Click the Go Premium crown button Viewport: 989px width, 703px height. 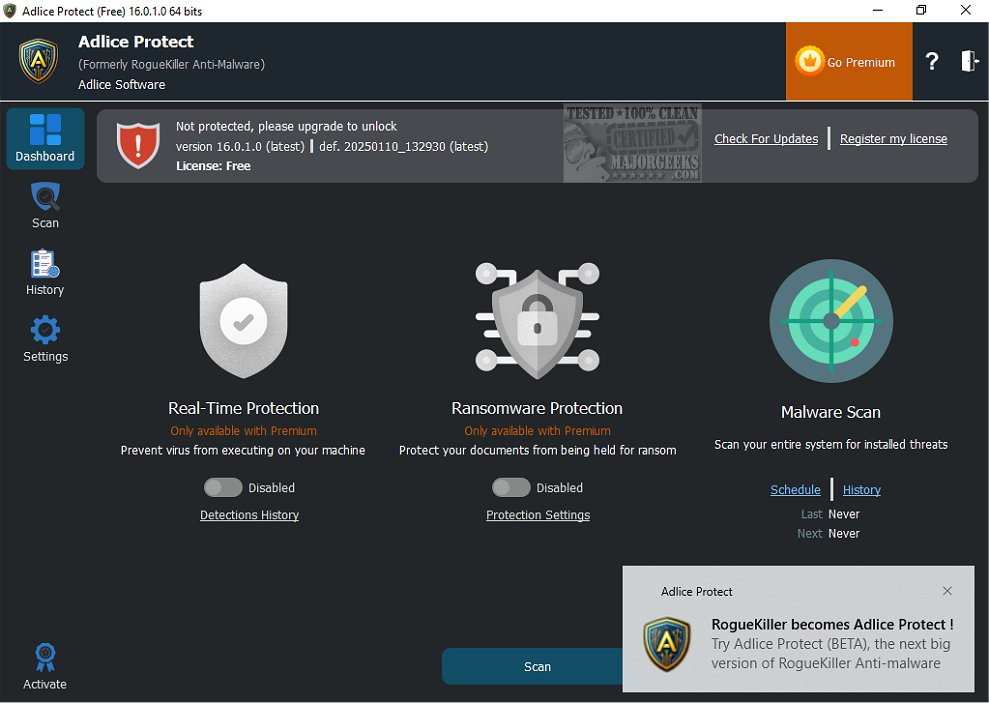point(848,62)
